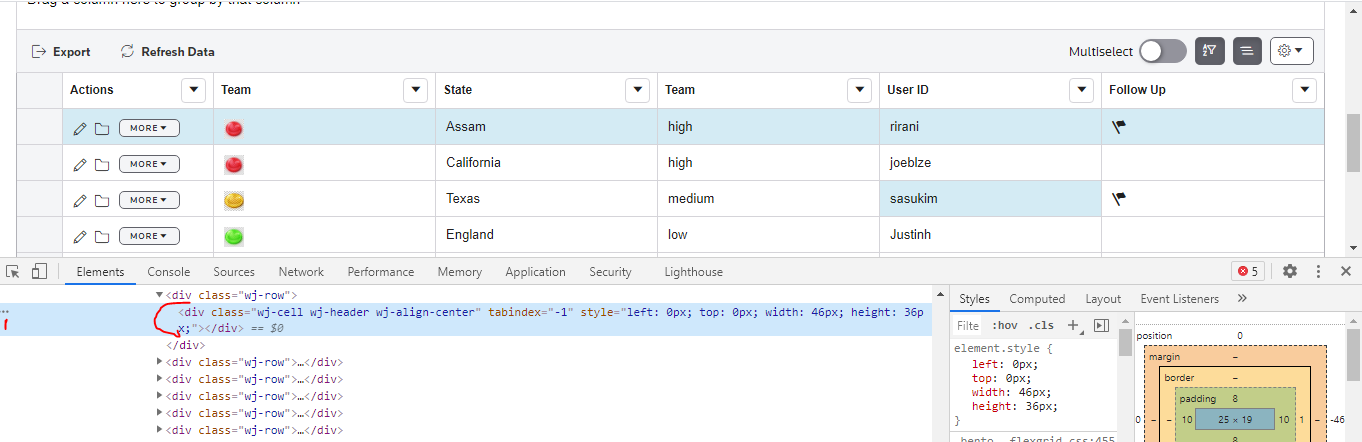This screenshot has width=1362, height=442.
Task: Switch to the Console tab
Action: pos(169,272)
